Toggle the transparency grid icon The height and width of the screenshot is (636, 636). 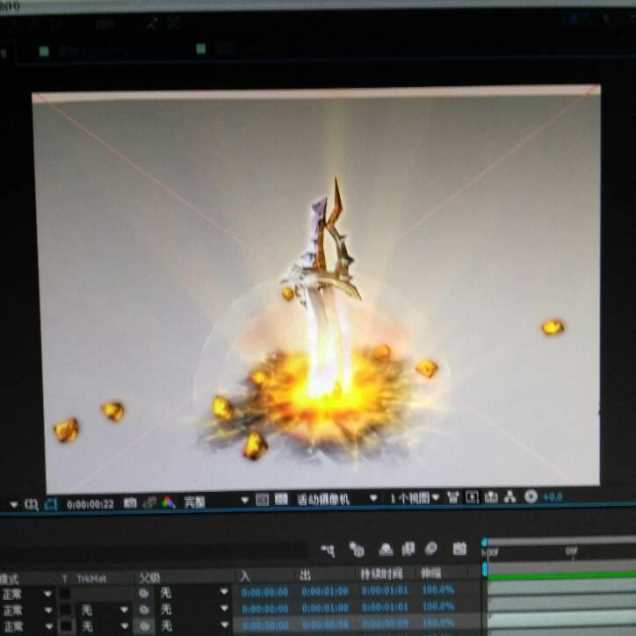281,499
